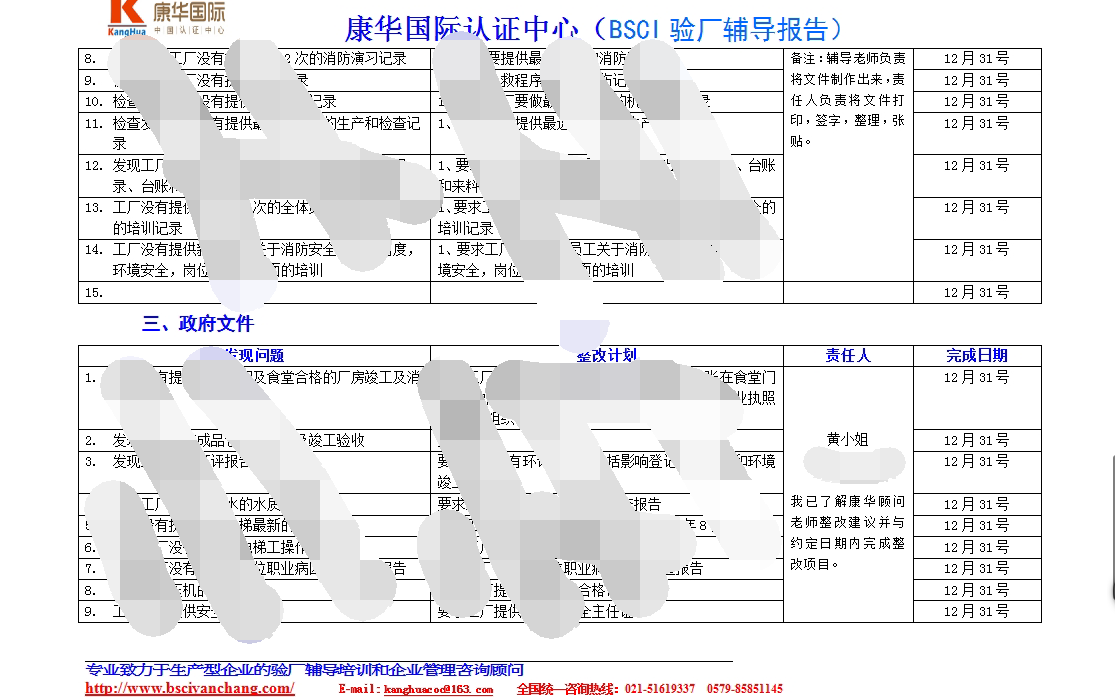Viewport: 1115px width, 697px height.
Task: Select the 12月31号 date in the 黄小姐 row
Action: [976, 440]
